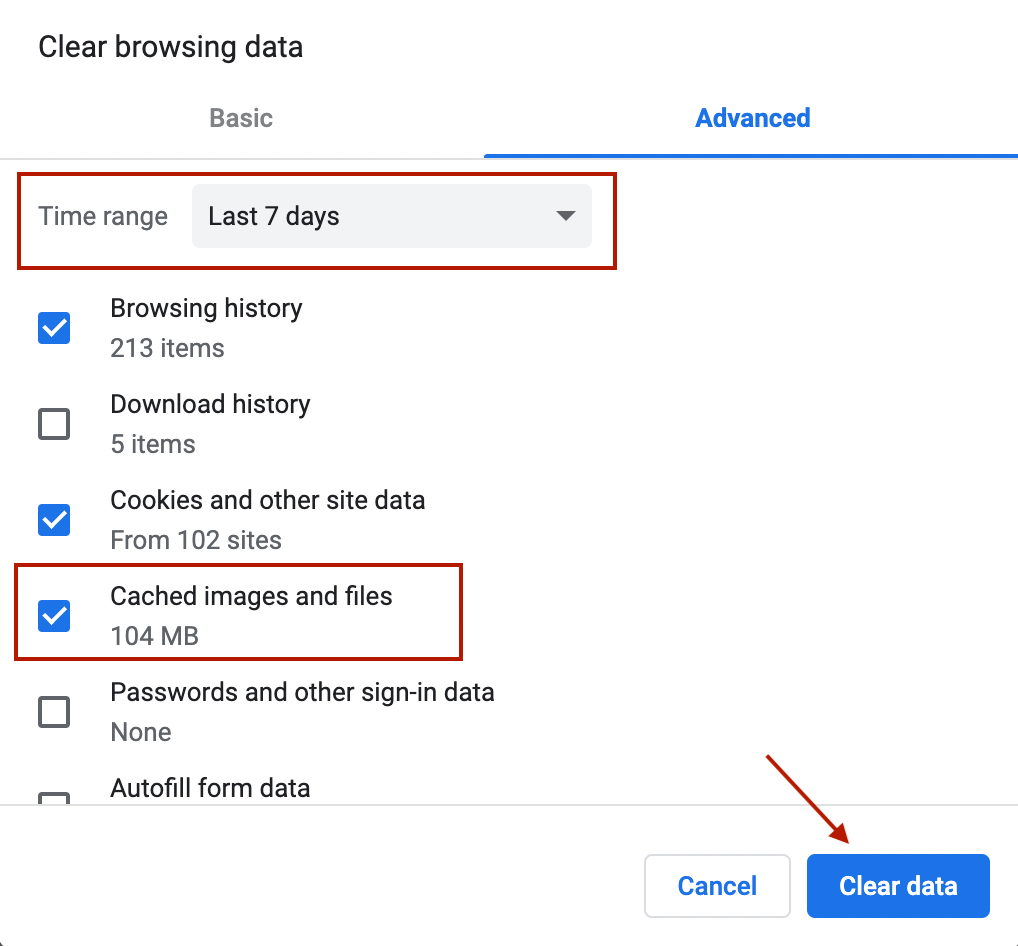
Task: Enable the Download history checkbox
Action: (x=54, y=424)
